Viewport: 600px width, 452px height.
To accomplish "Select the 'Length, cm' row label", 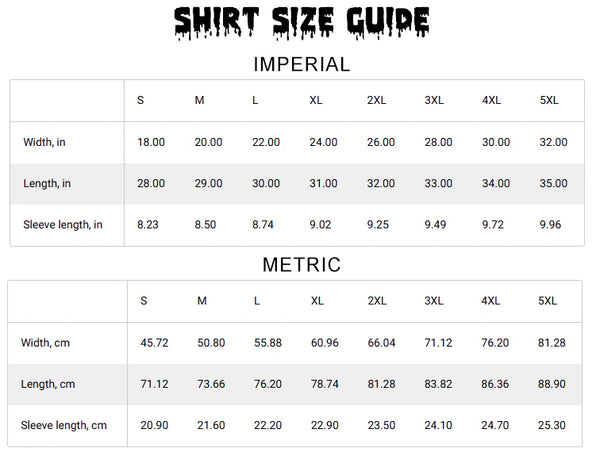I will (x=48, y=384).
